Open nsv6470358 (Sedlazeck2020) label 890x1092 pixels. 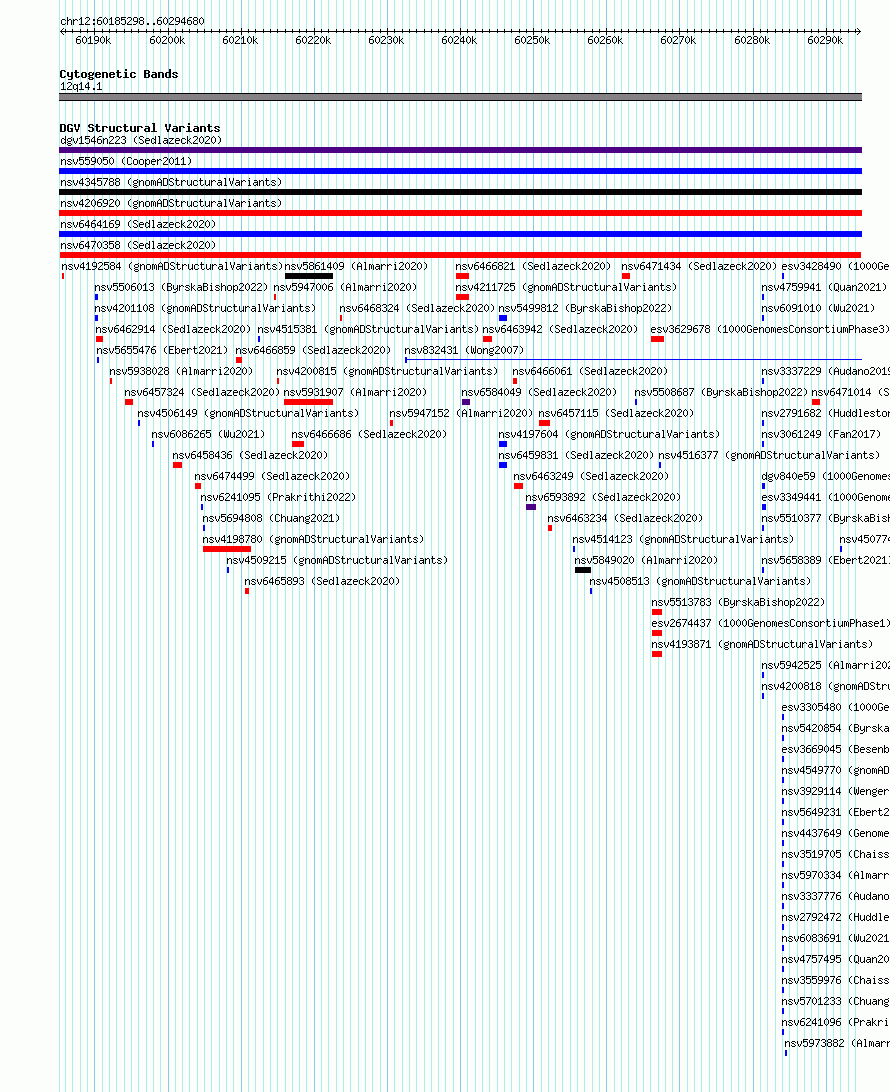(138, 245)
